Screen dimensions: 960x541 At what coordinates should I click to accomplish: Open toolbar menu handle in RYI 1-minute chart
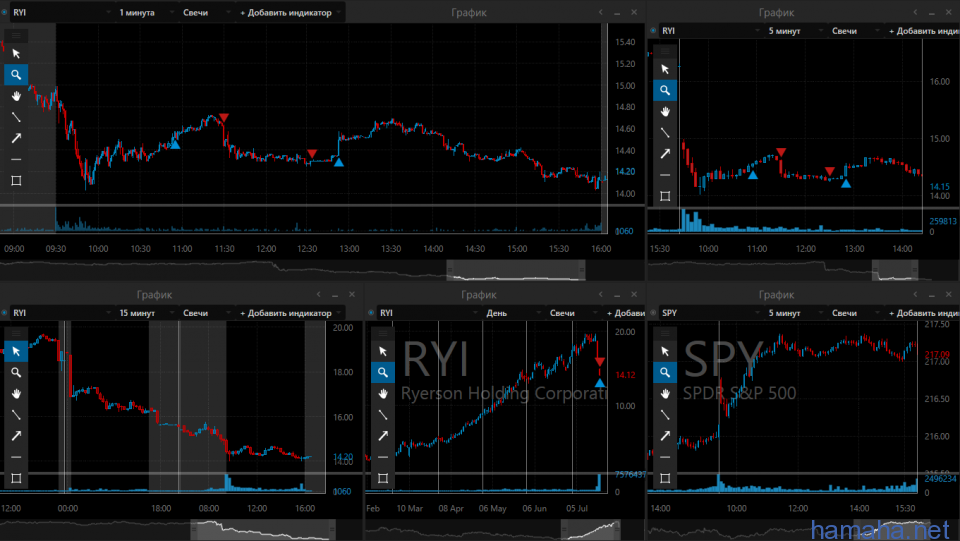click(x=16, y=35)
